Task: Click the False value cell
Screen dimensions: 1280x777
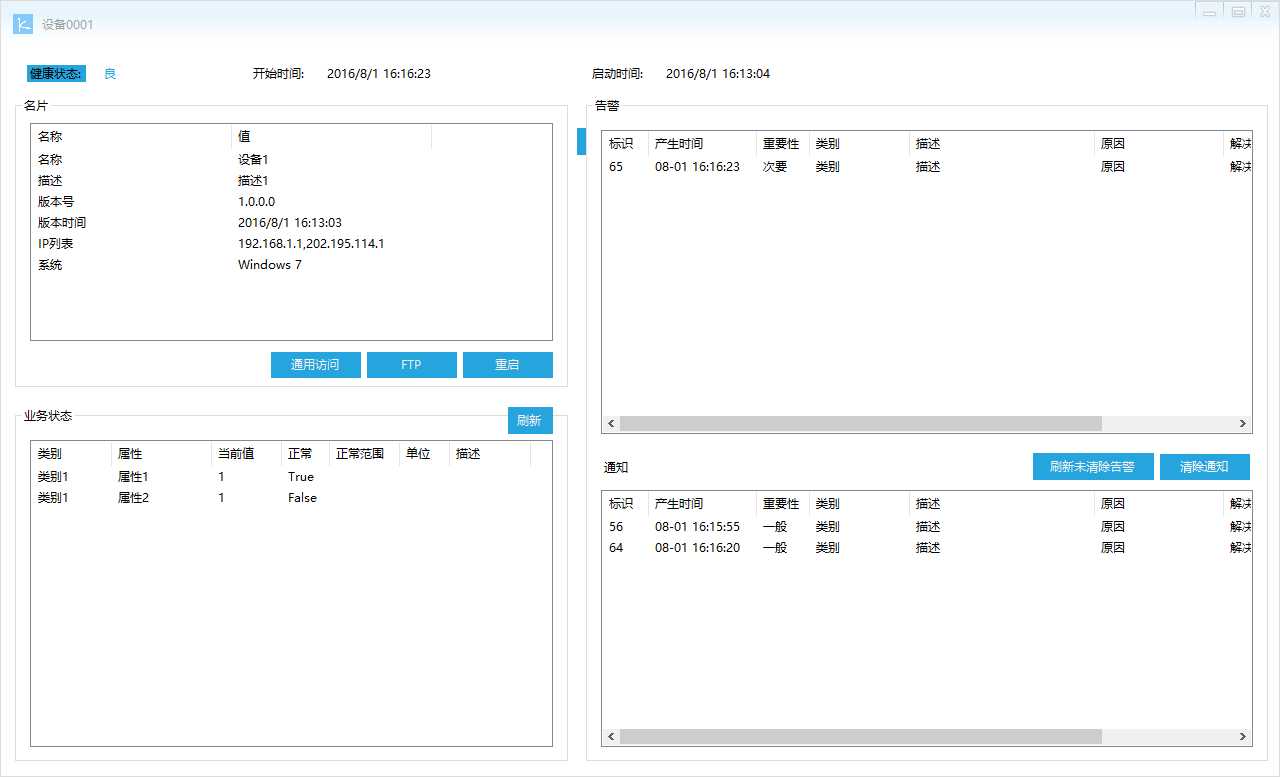Action: (x=302, y=498)
